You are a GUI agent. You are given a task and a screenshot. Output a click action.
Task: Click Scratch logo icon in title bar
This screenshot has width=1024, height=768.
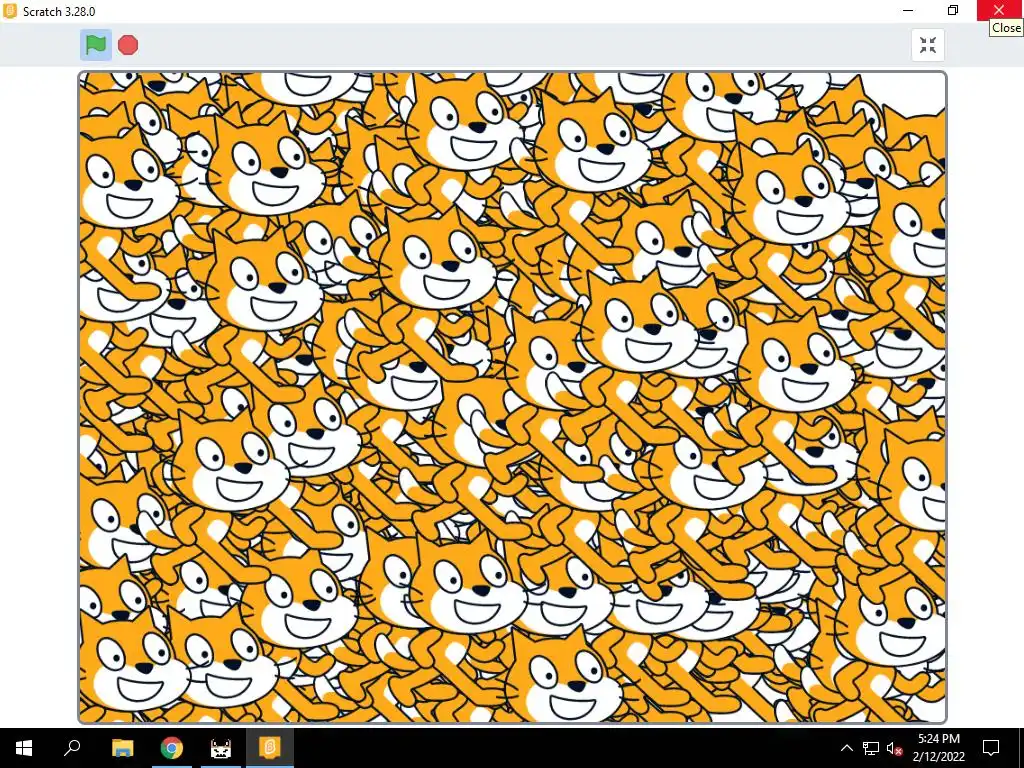[x=10, y=11]
